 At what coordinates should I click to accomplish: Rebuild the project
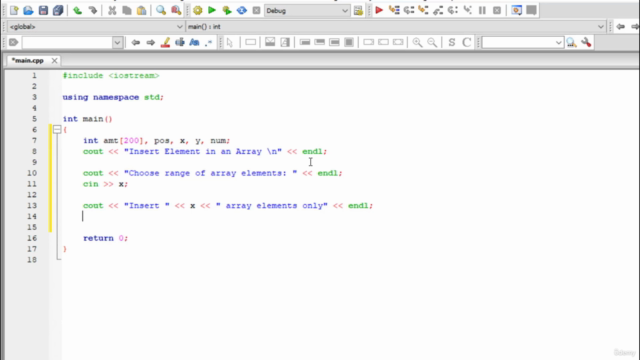[x=242, y=10]
